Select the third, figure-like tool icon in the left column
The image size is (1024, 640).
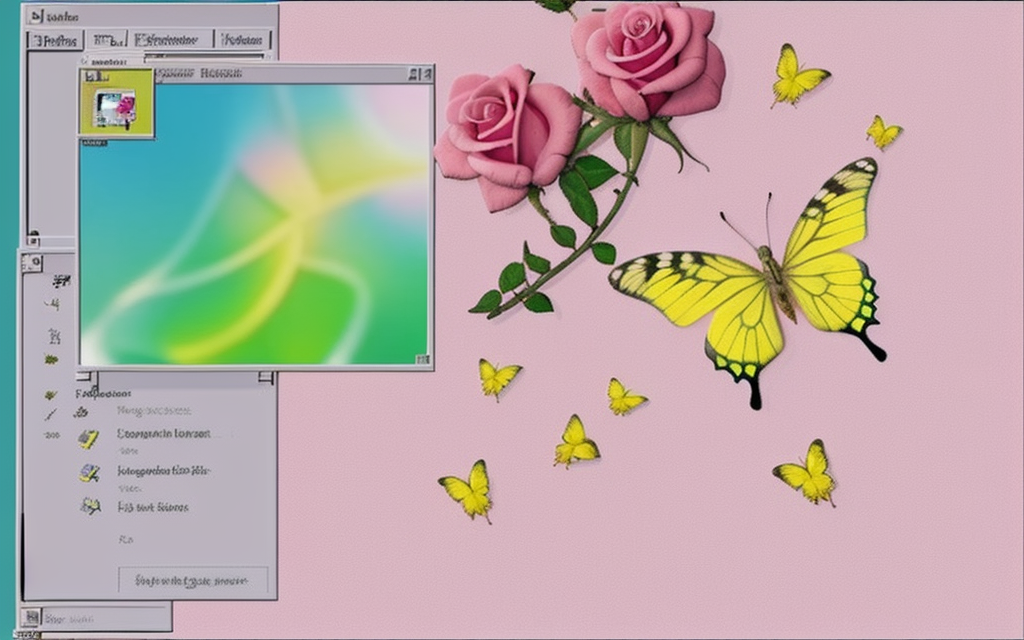54,336
